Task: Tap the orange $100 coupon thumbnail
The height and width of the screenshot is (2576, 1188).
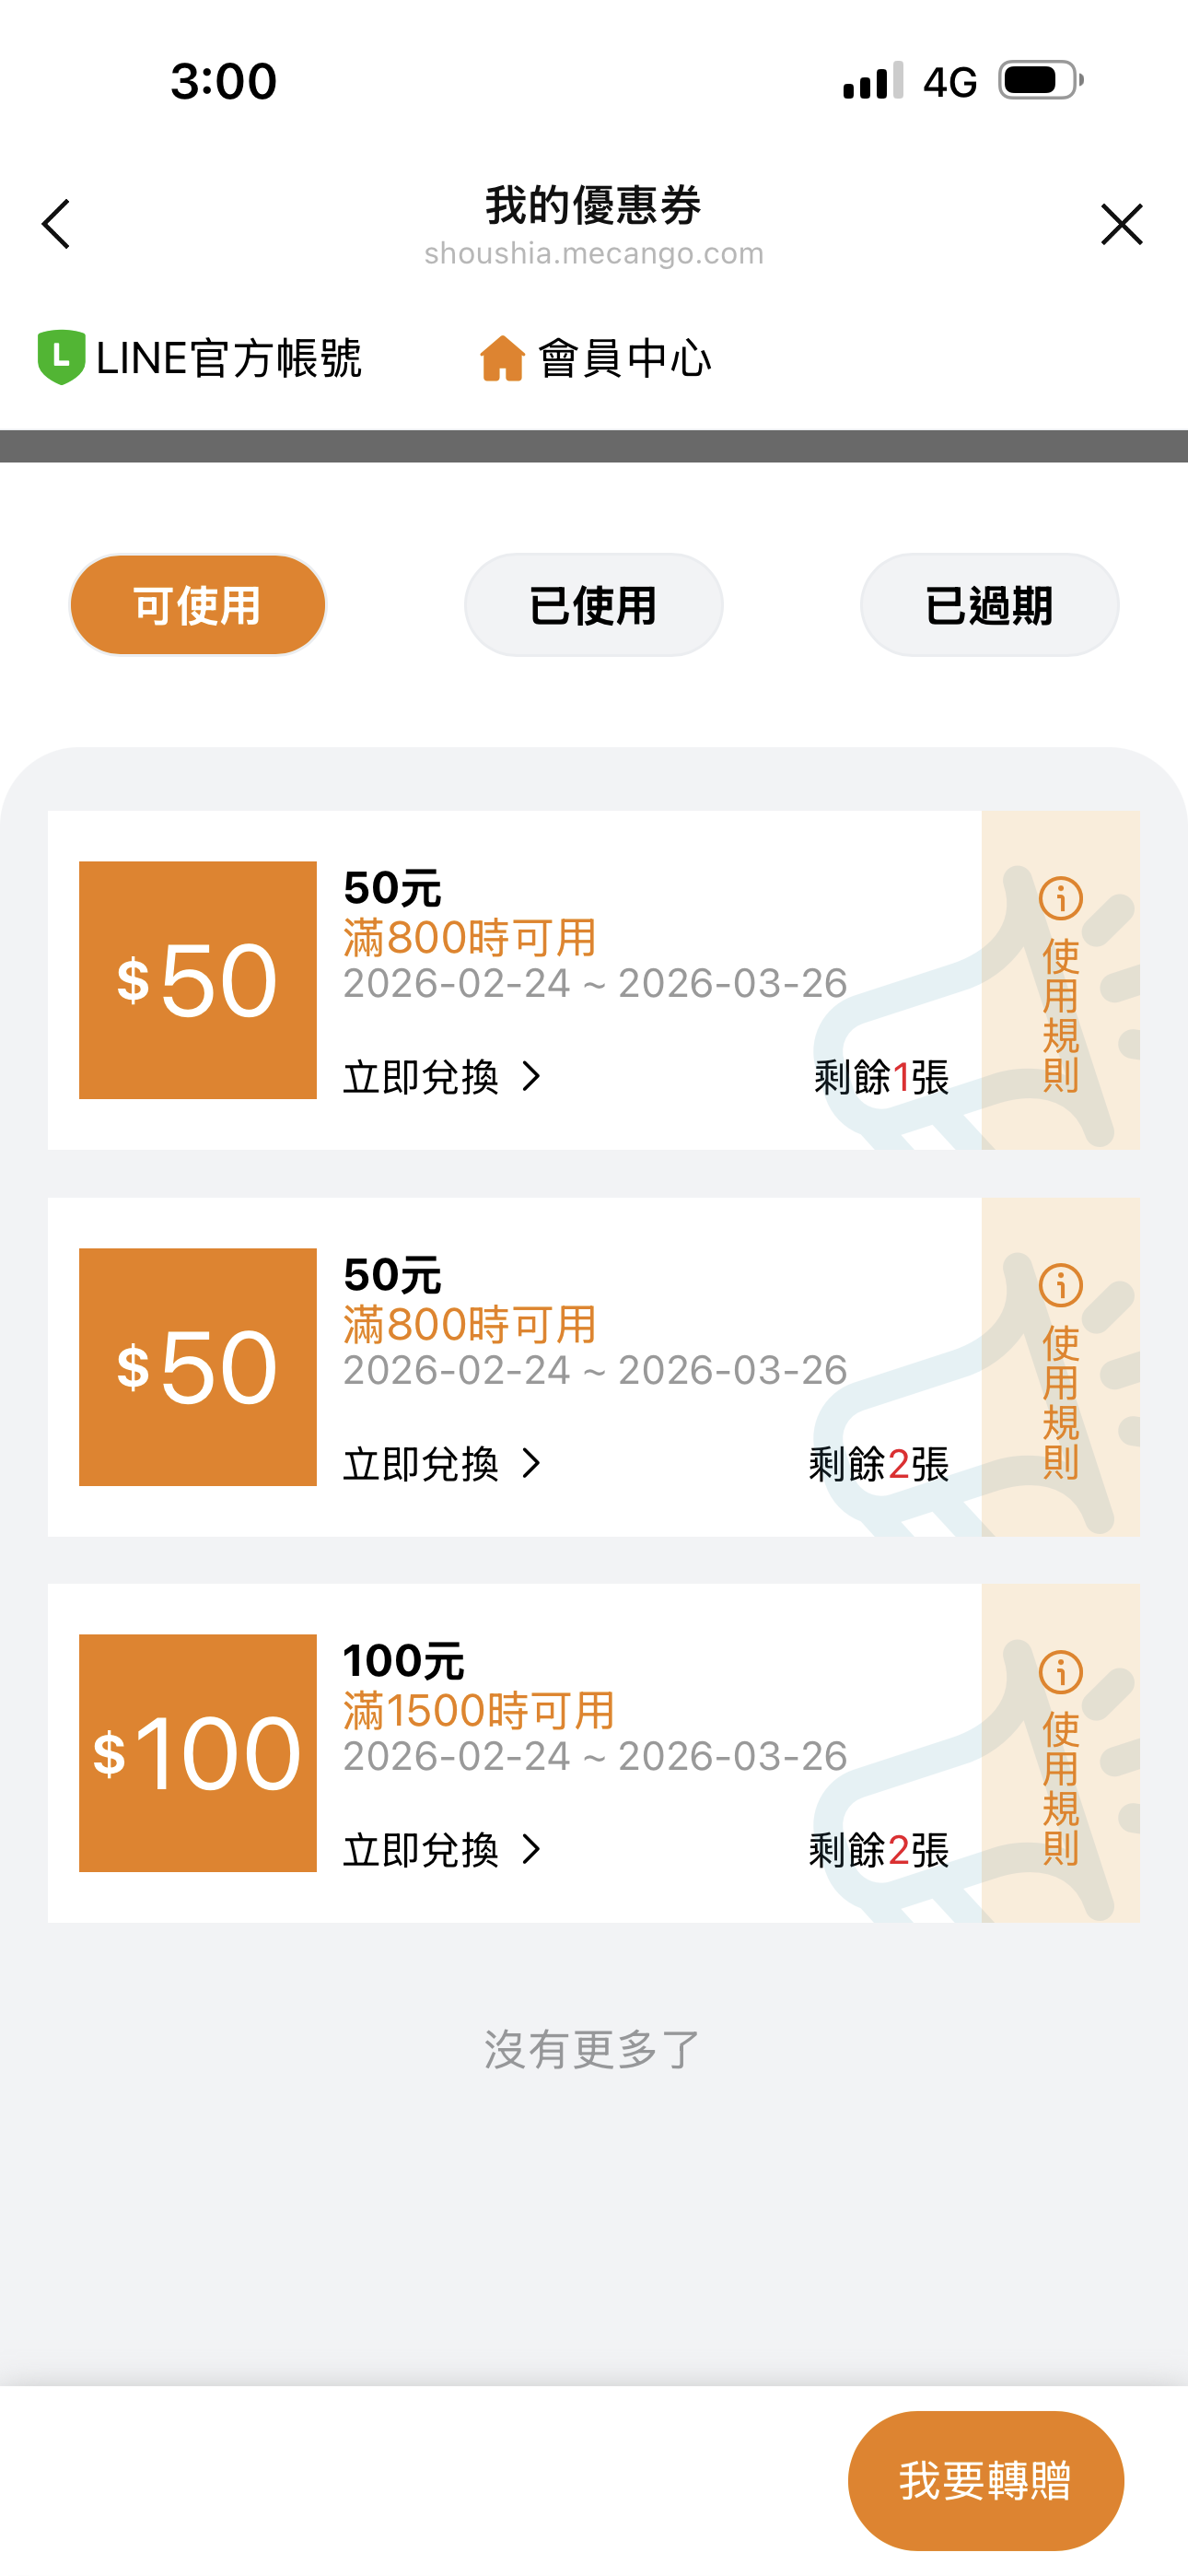Action: pyautogui.click(x=198, y=1753)
